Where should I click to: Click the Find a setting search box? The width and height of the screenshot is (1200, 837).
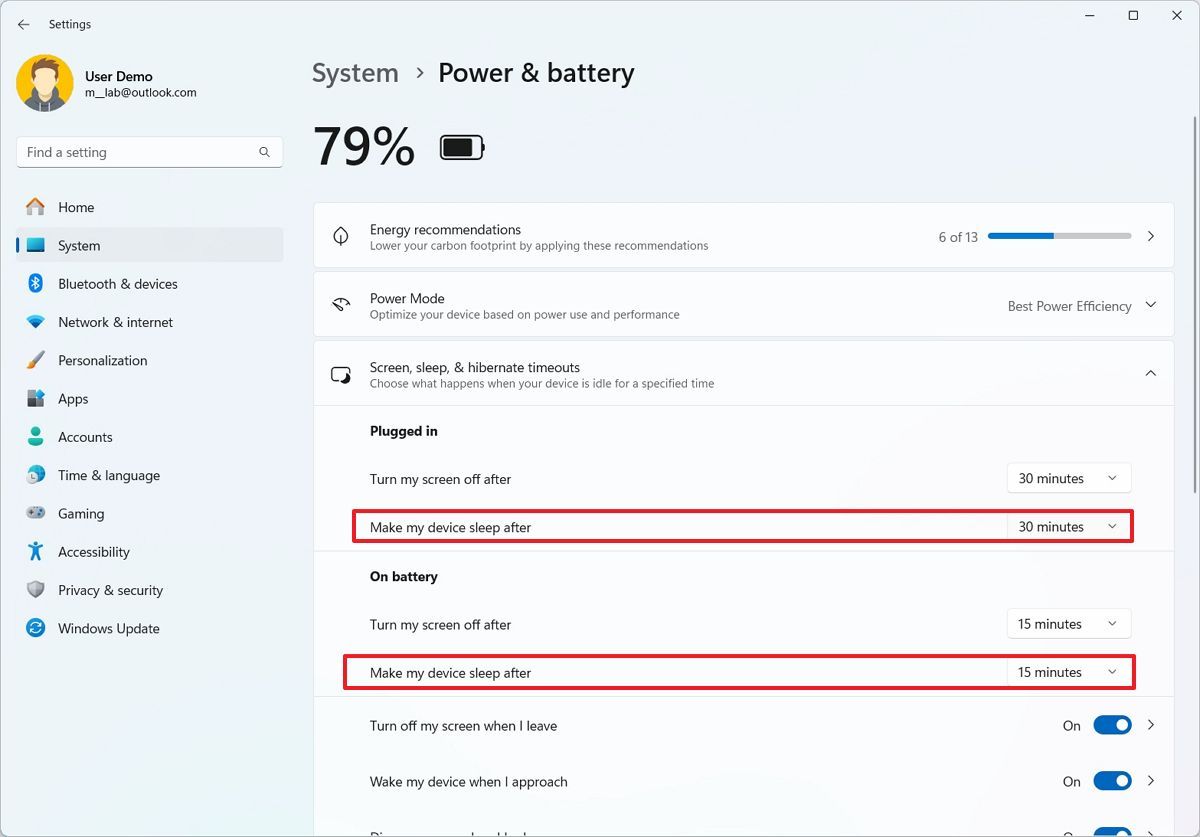148,151
